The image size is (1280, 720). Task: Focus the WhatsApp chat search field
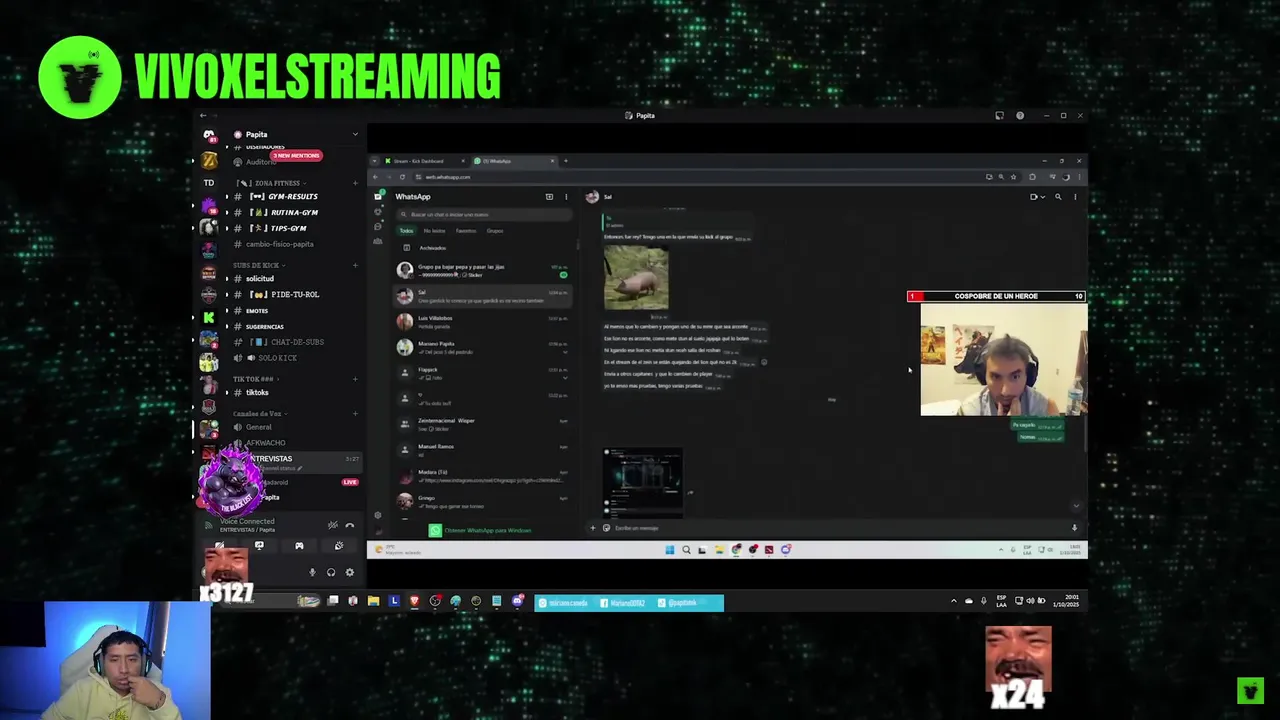[484, 214]
